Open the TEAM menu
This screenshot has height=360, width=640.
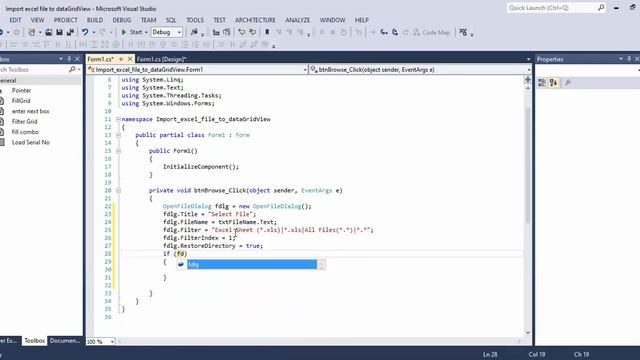coord(149,20)
